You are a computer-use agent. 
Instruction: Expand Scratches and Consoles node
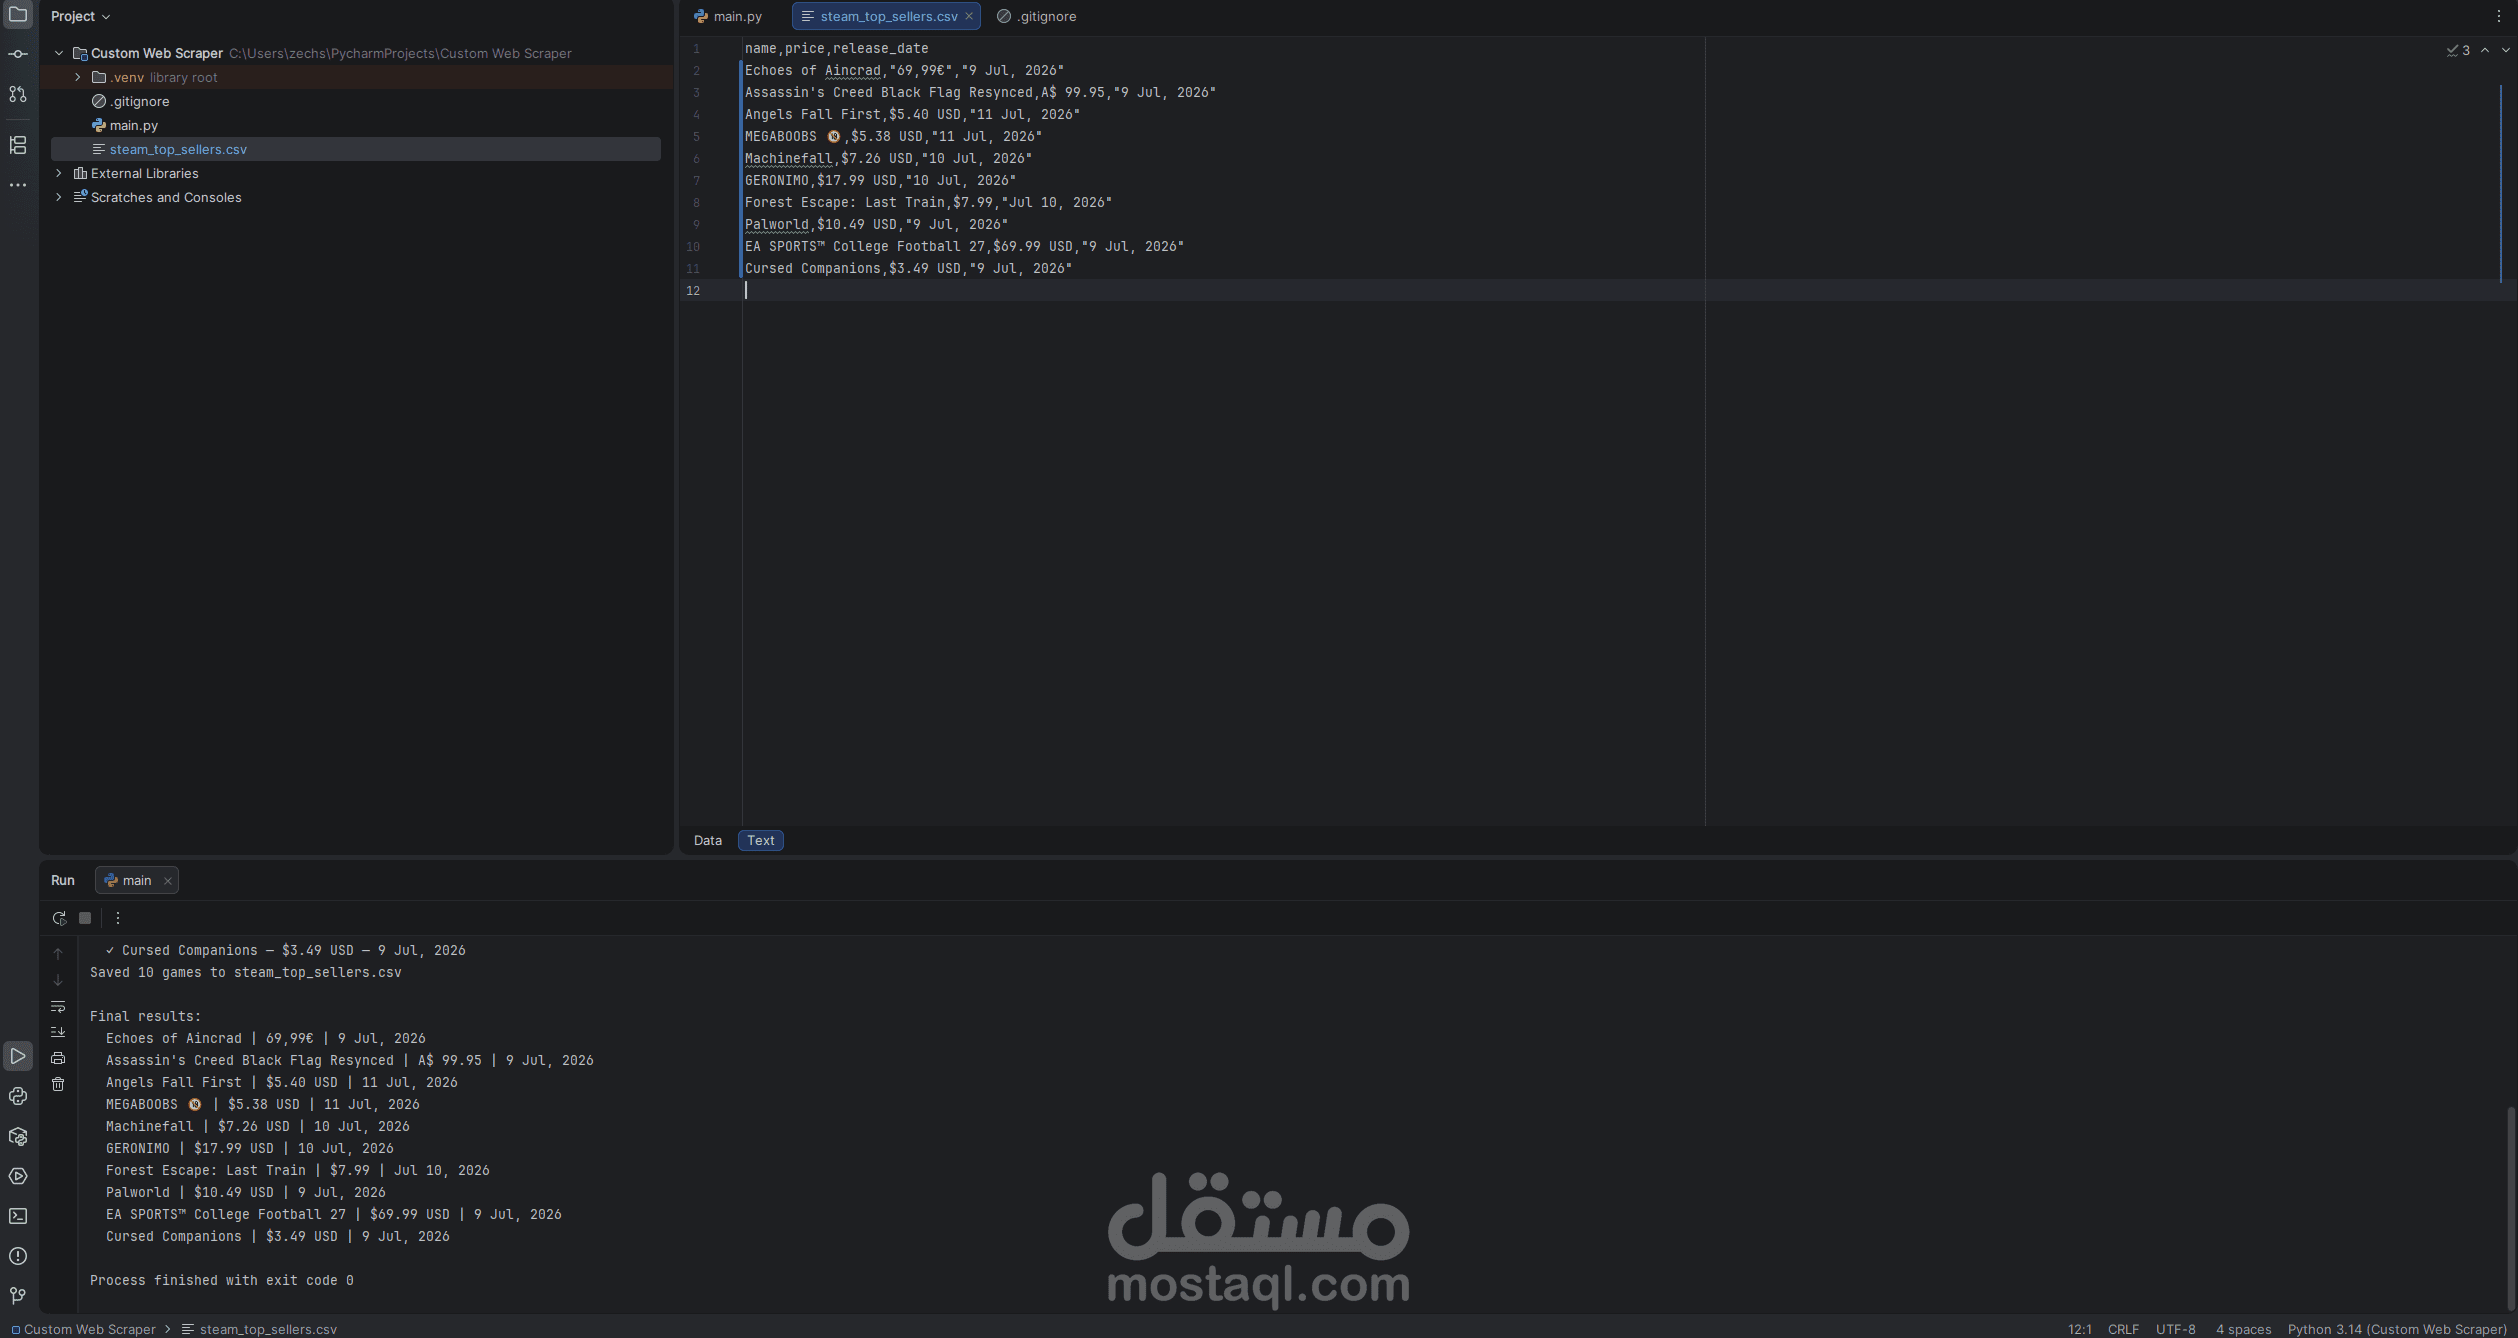[x=59, y=197]
